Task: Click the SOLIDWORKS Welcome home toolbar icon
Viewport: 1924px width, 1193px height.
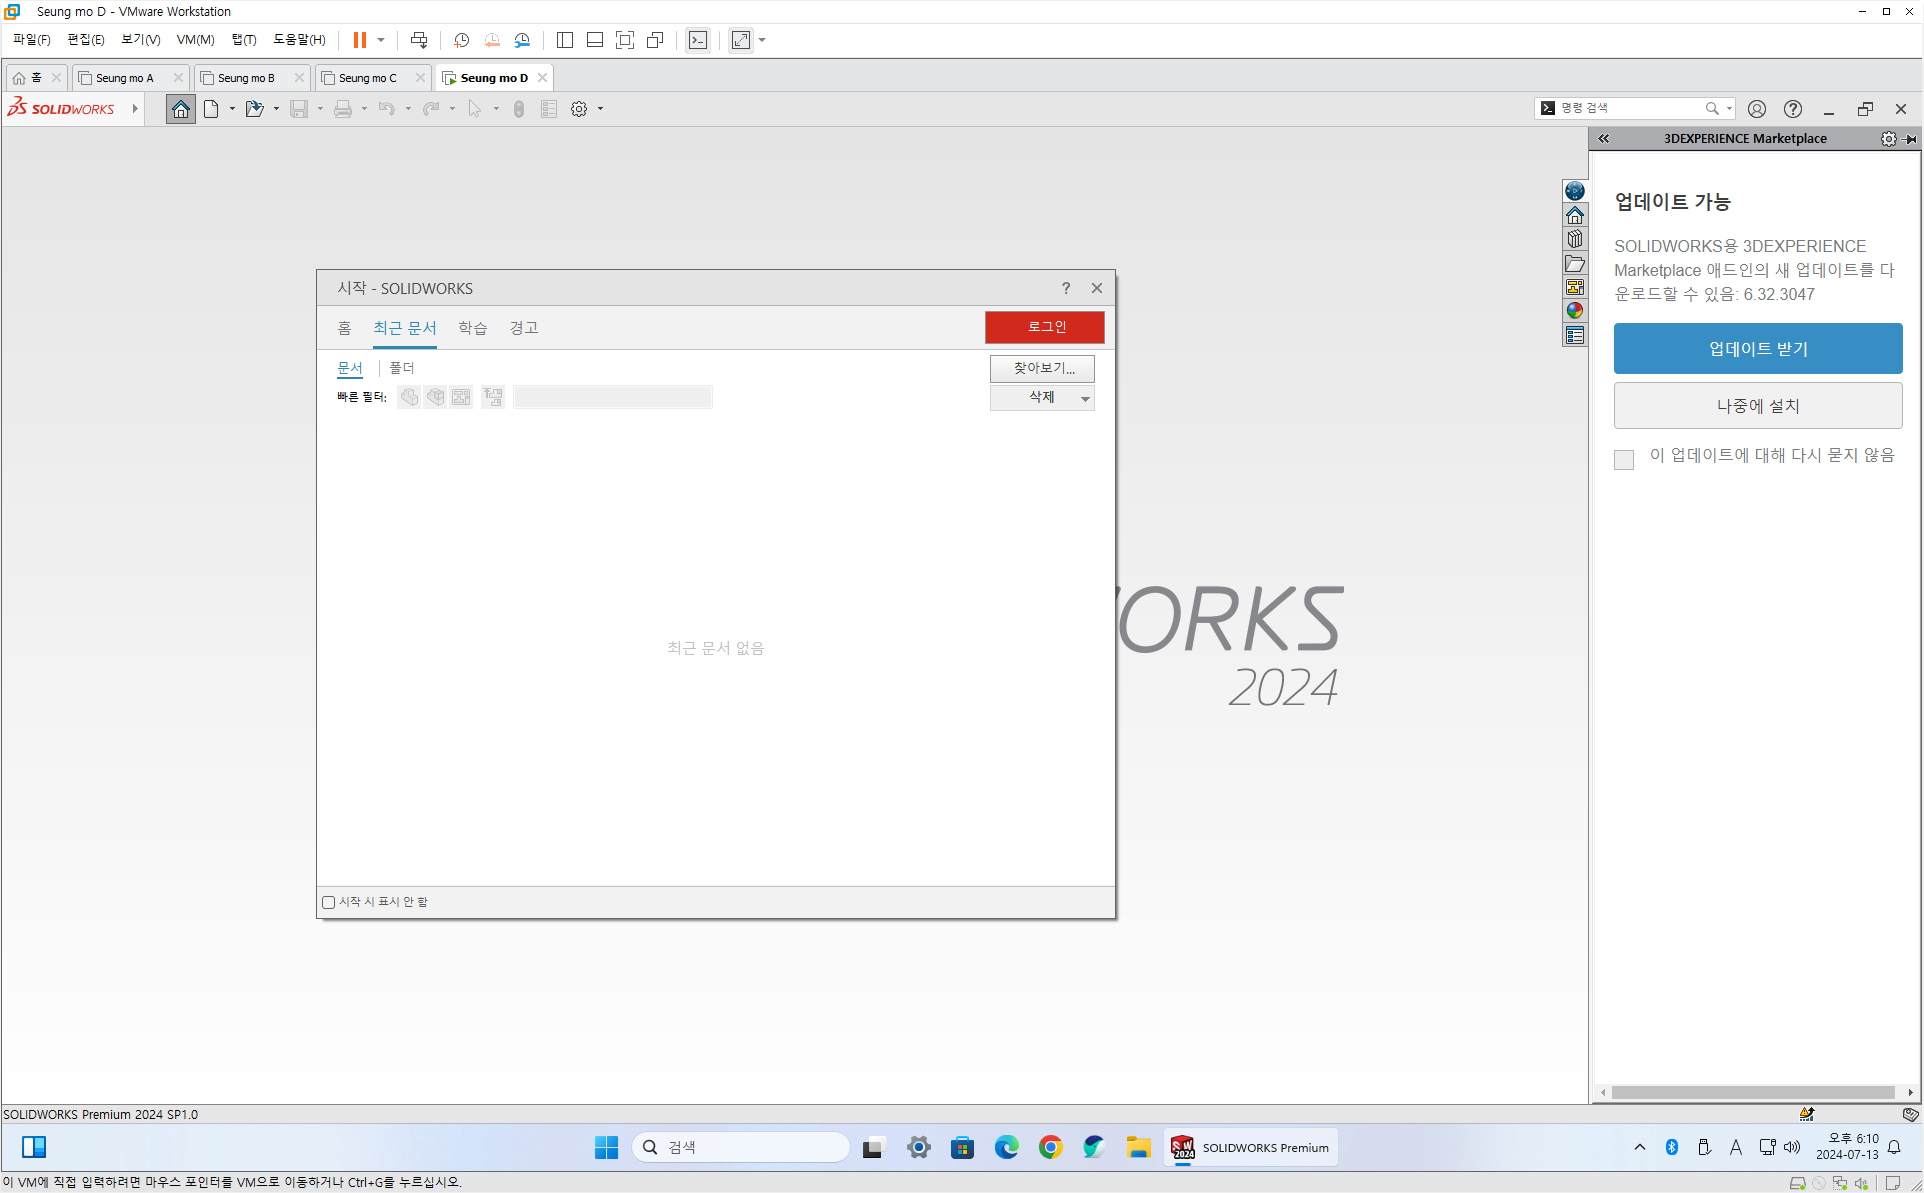Action: pos(180,109)
